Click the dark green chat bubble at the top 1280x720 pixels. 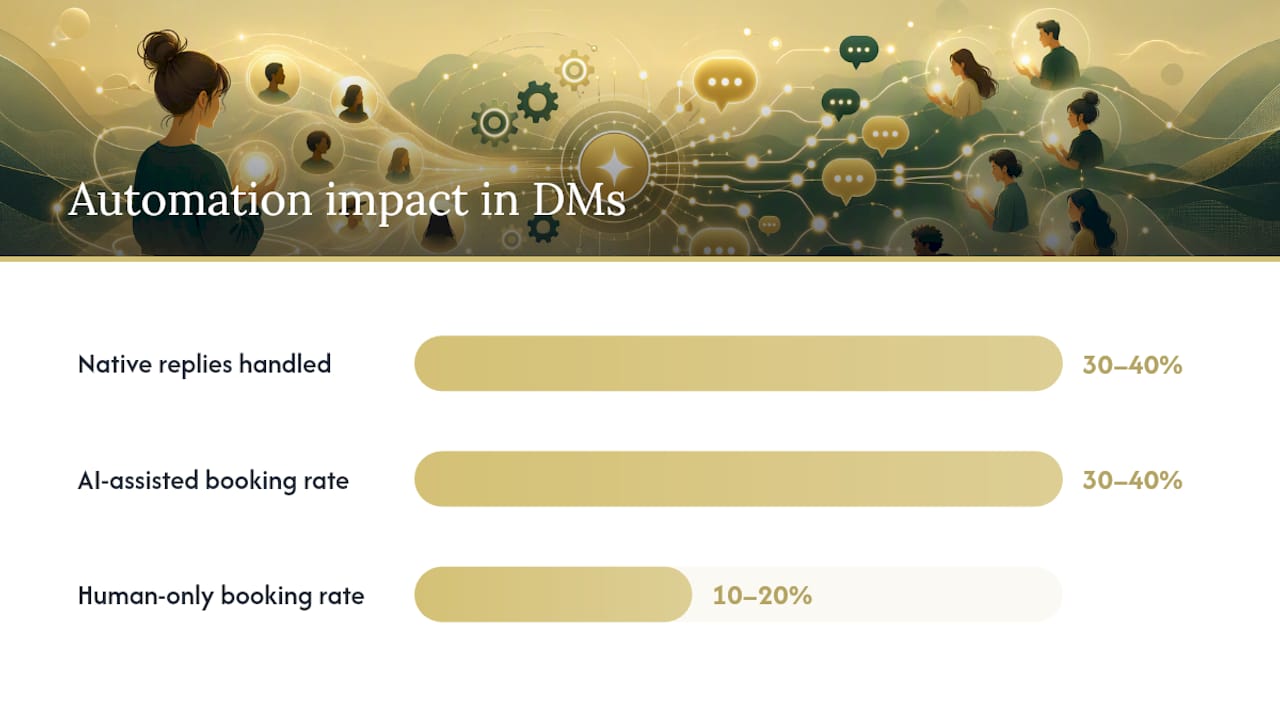[858, 51]
